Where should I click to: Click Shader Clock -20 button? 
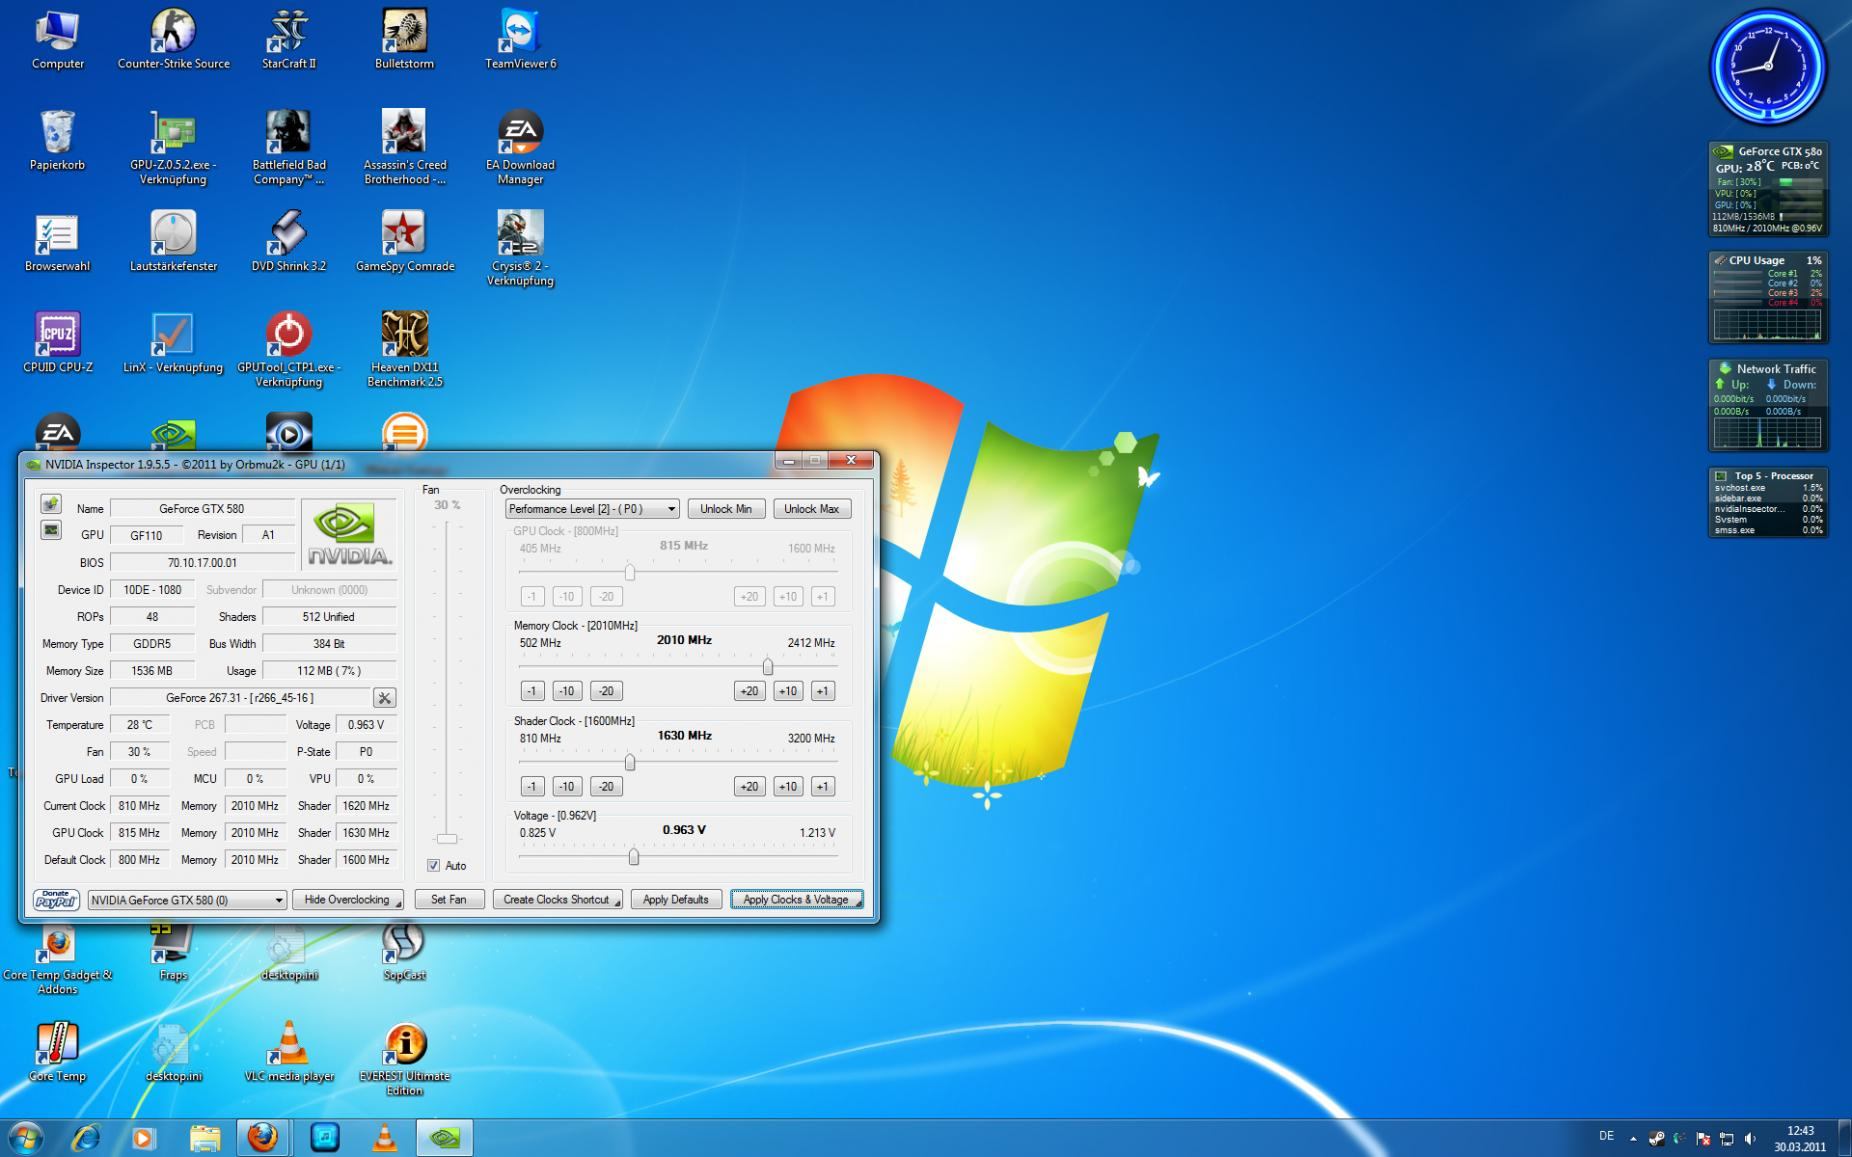pyautogui.click(x=606, y=786)
